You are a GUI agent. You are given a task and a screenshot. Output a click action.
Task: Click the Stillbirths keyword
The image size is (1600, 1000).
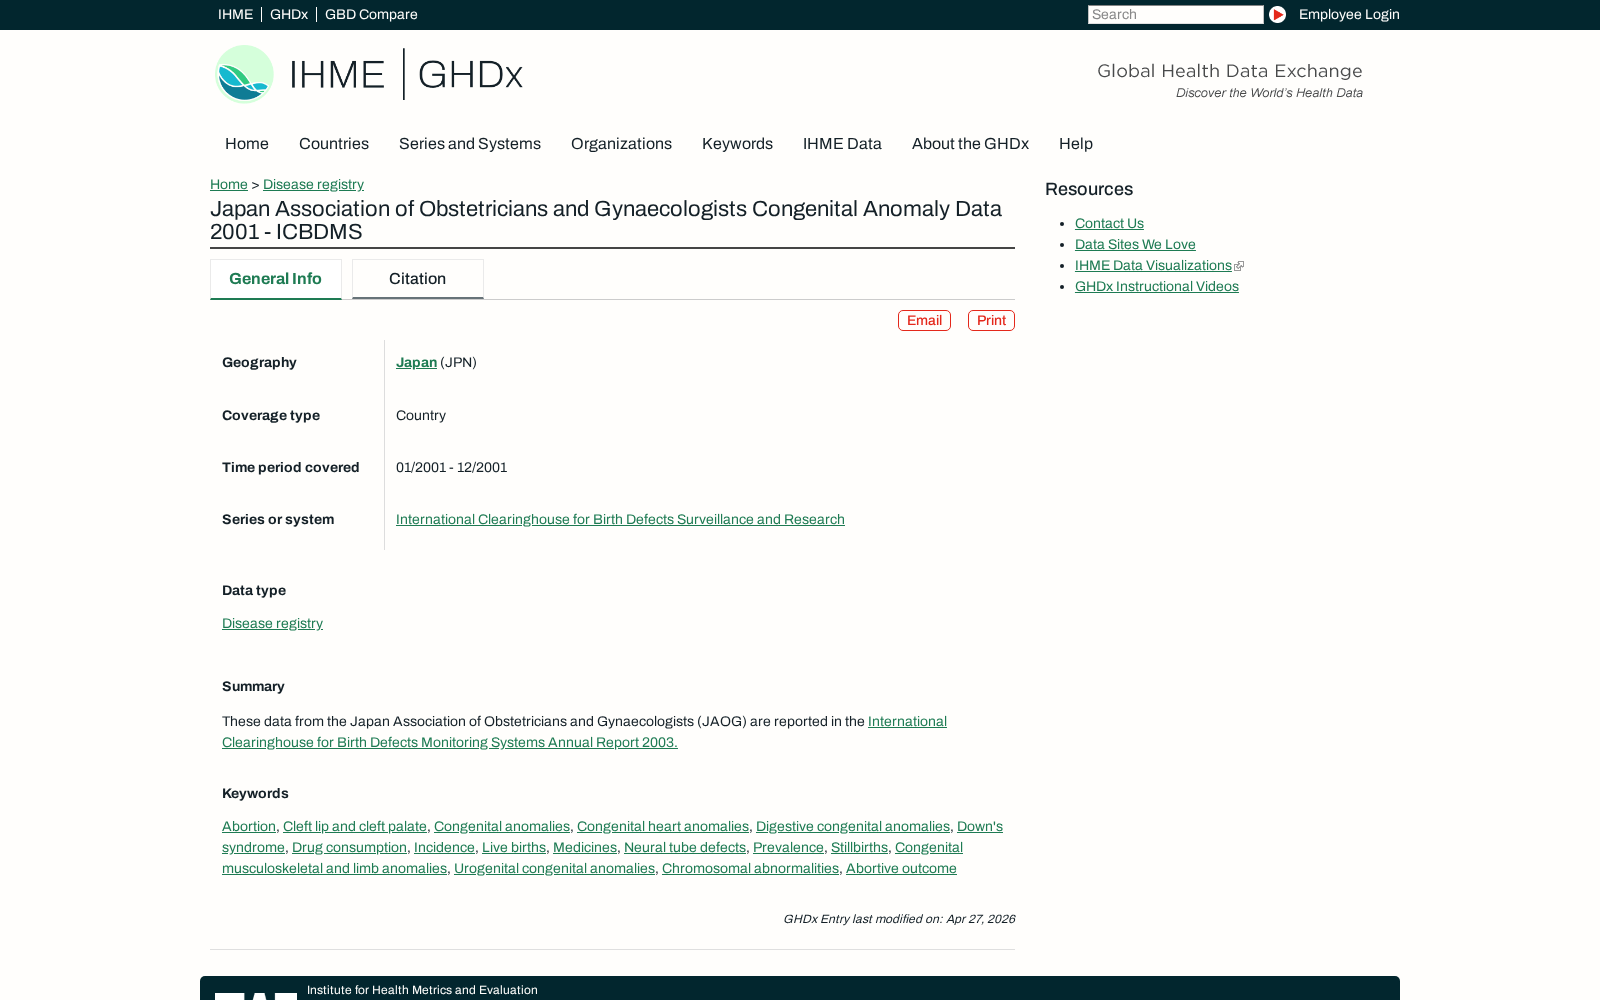click(859, 847)
